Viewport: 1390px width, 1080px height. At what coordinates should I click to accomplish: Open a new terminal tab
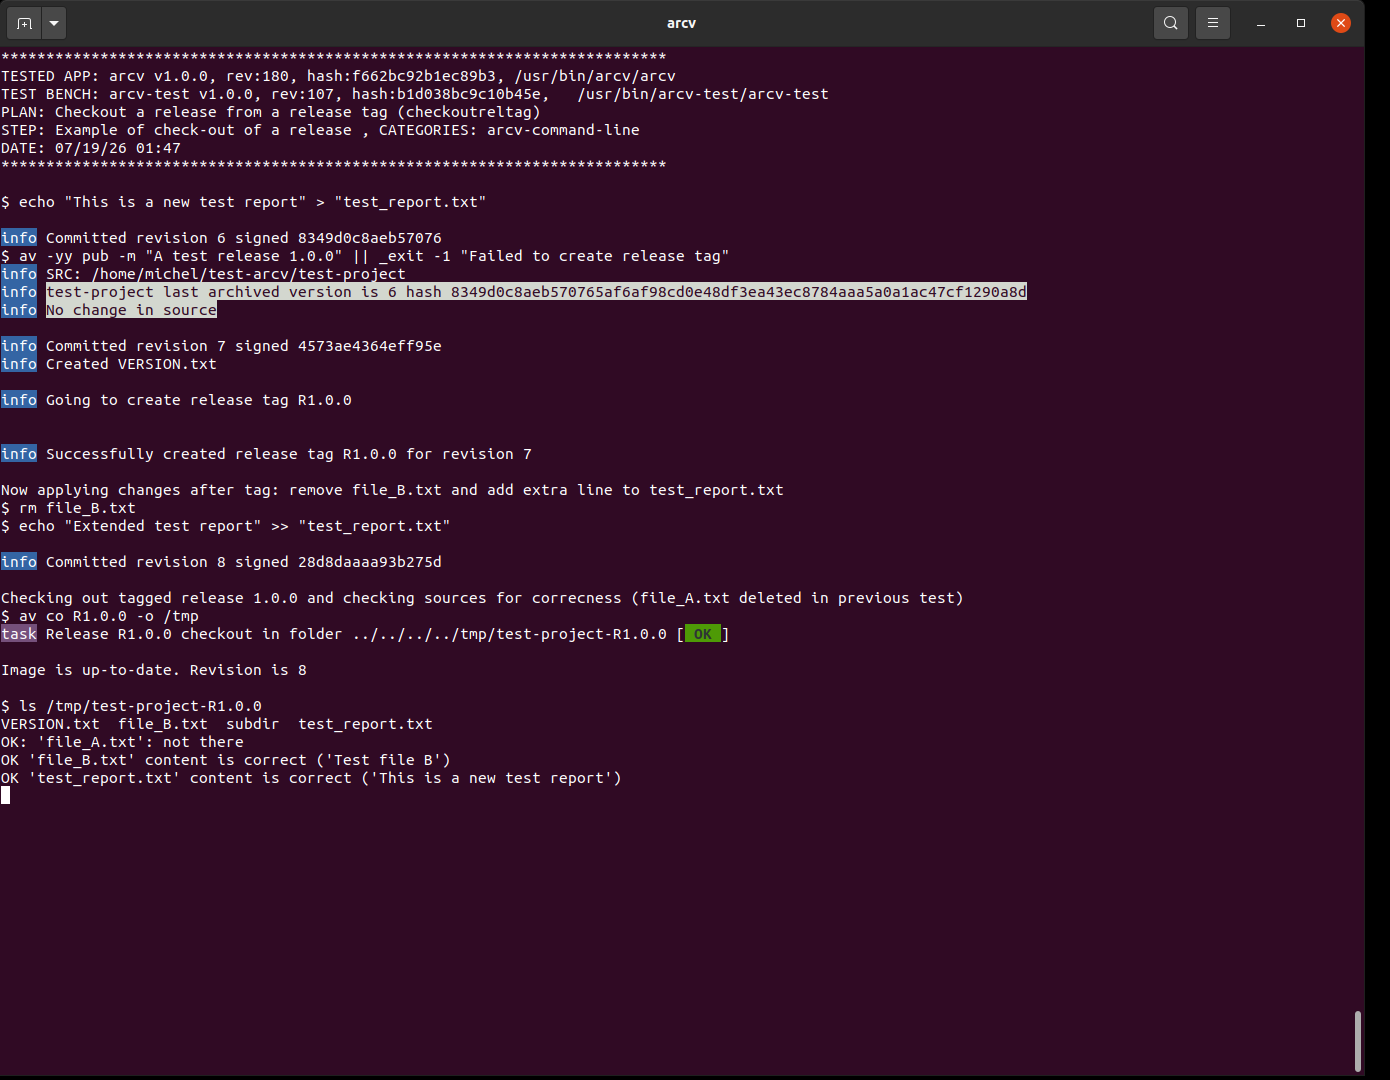tap(24, 23)
